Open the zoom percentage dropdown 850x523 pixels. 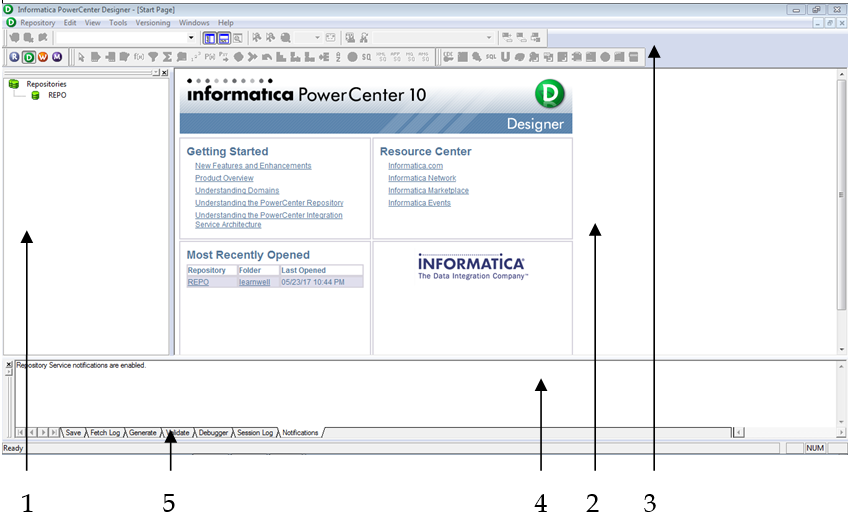click(x=318, y=37)
